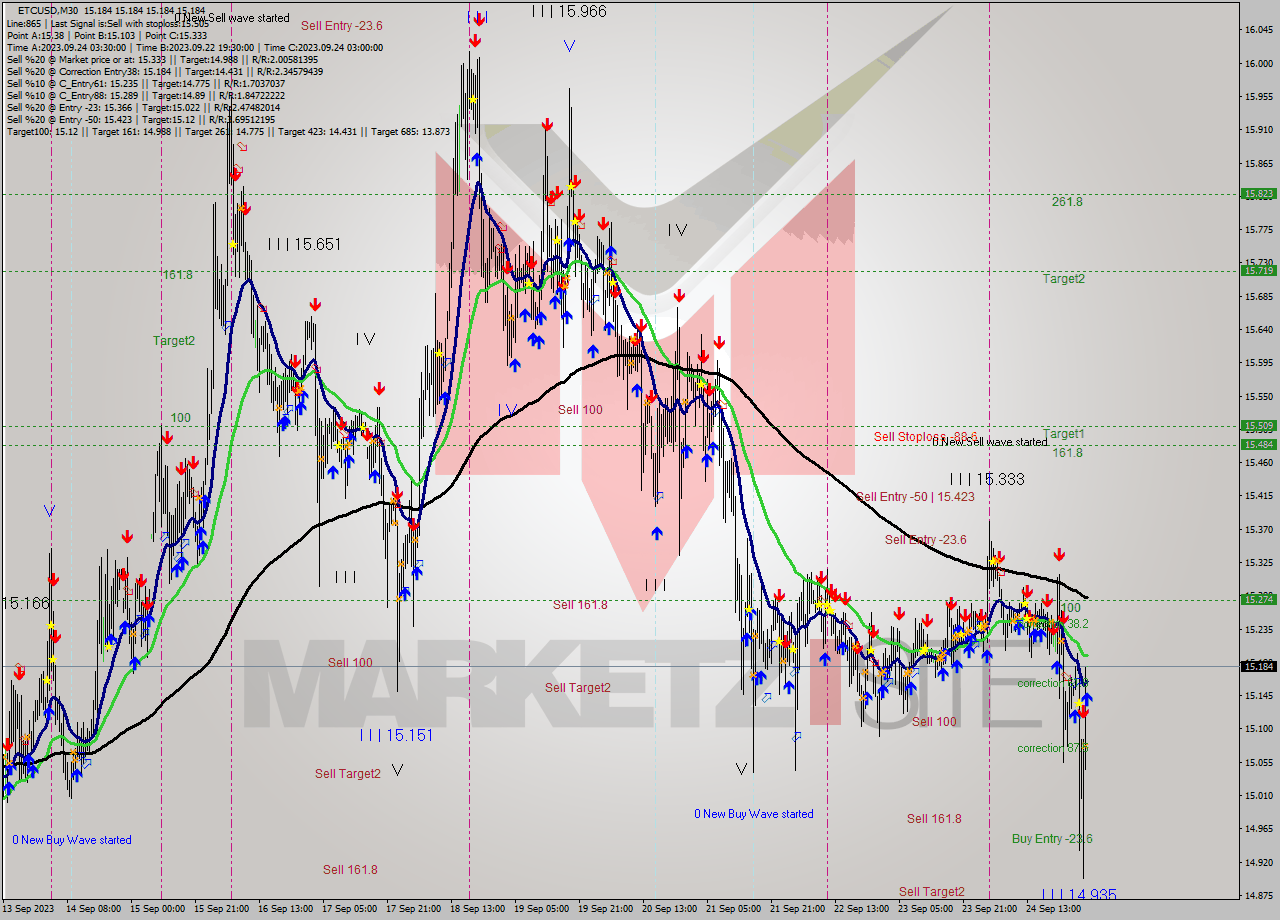Click the green 'Target1' label
This screenshot has height=920, width=1280.
[1063, 434]
